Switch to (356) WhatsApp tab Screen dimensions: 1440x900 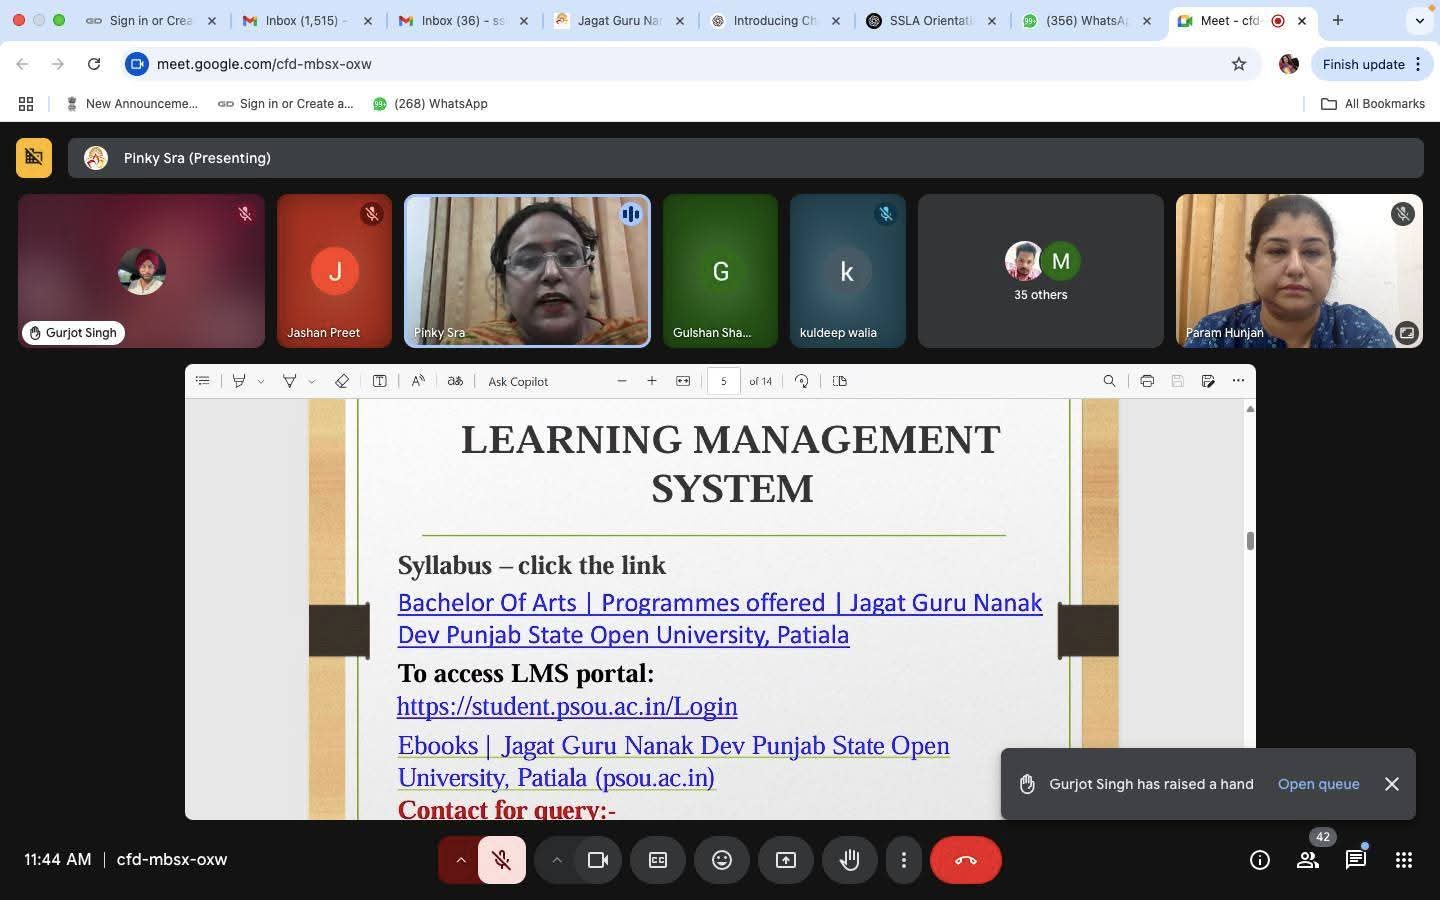1088,20
